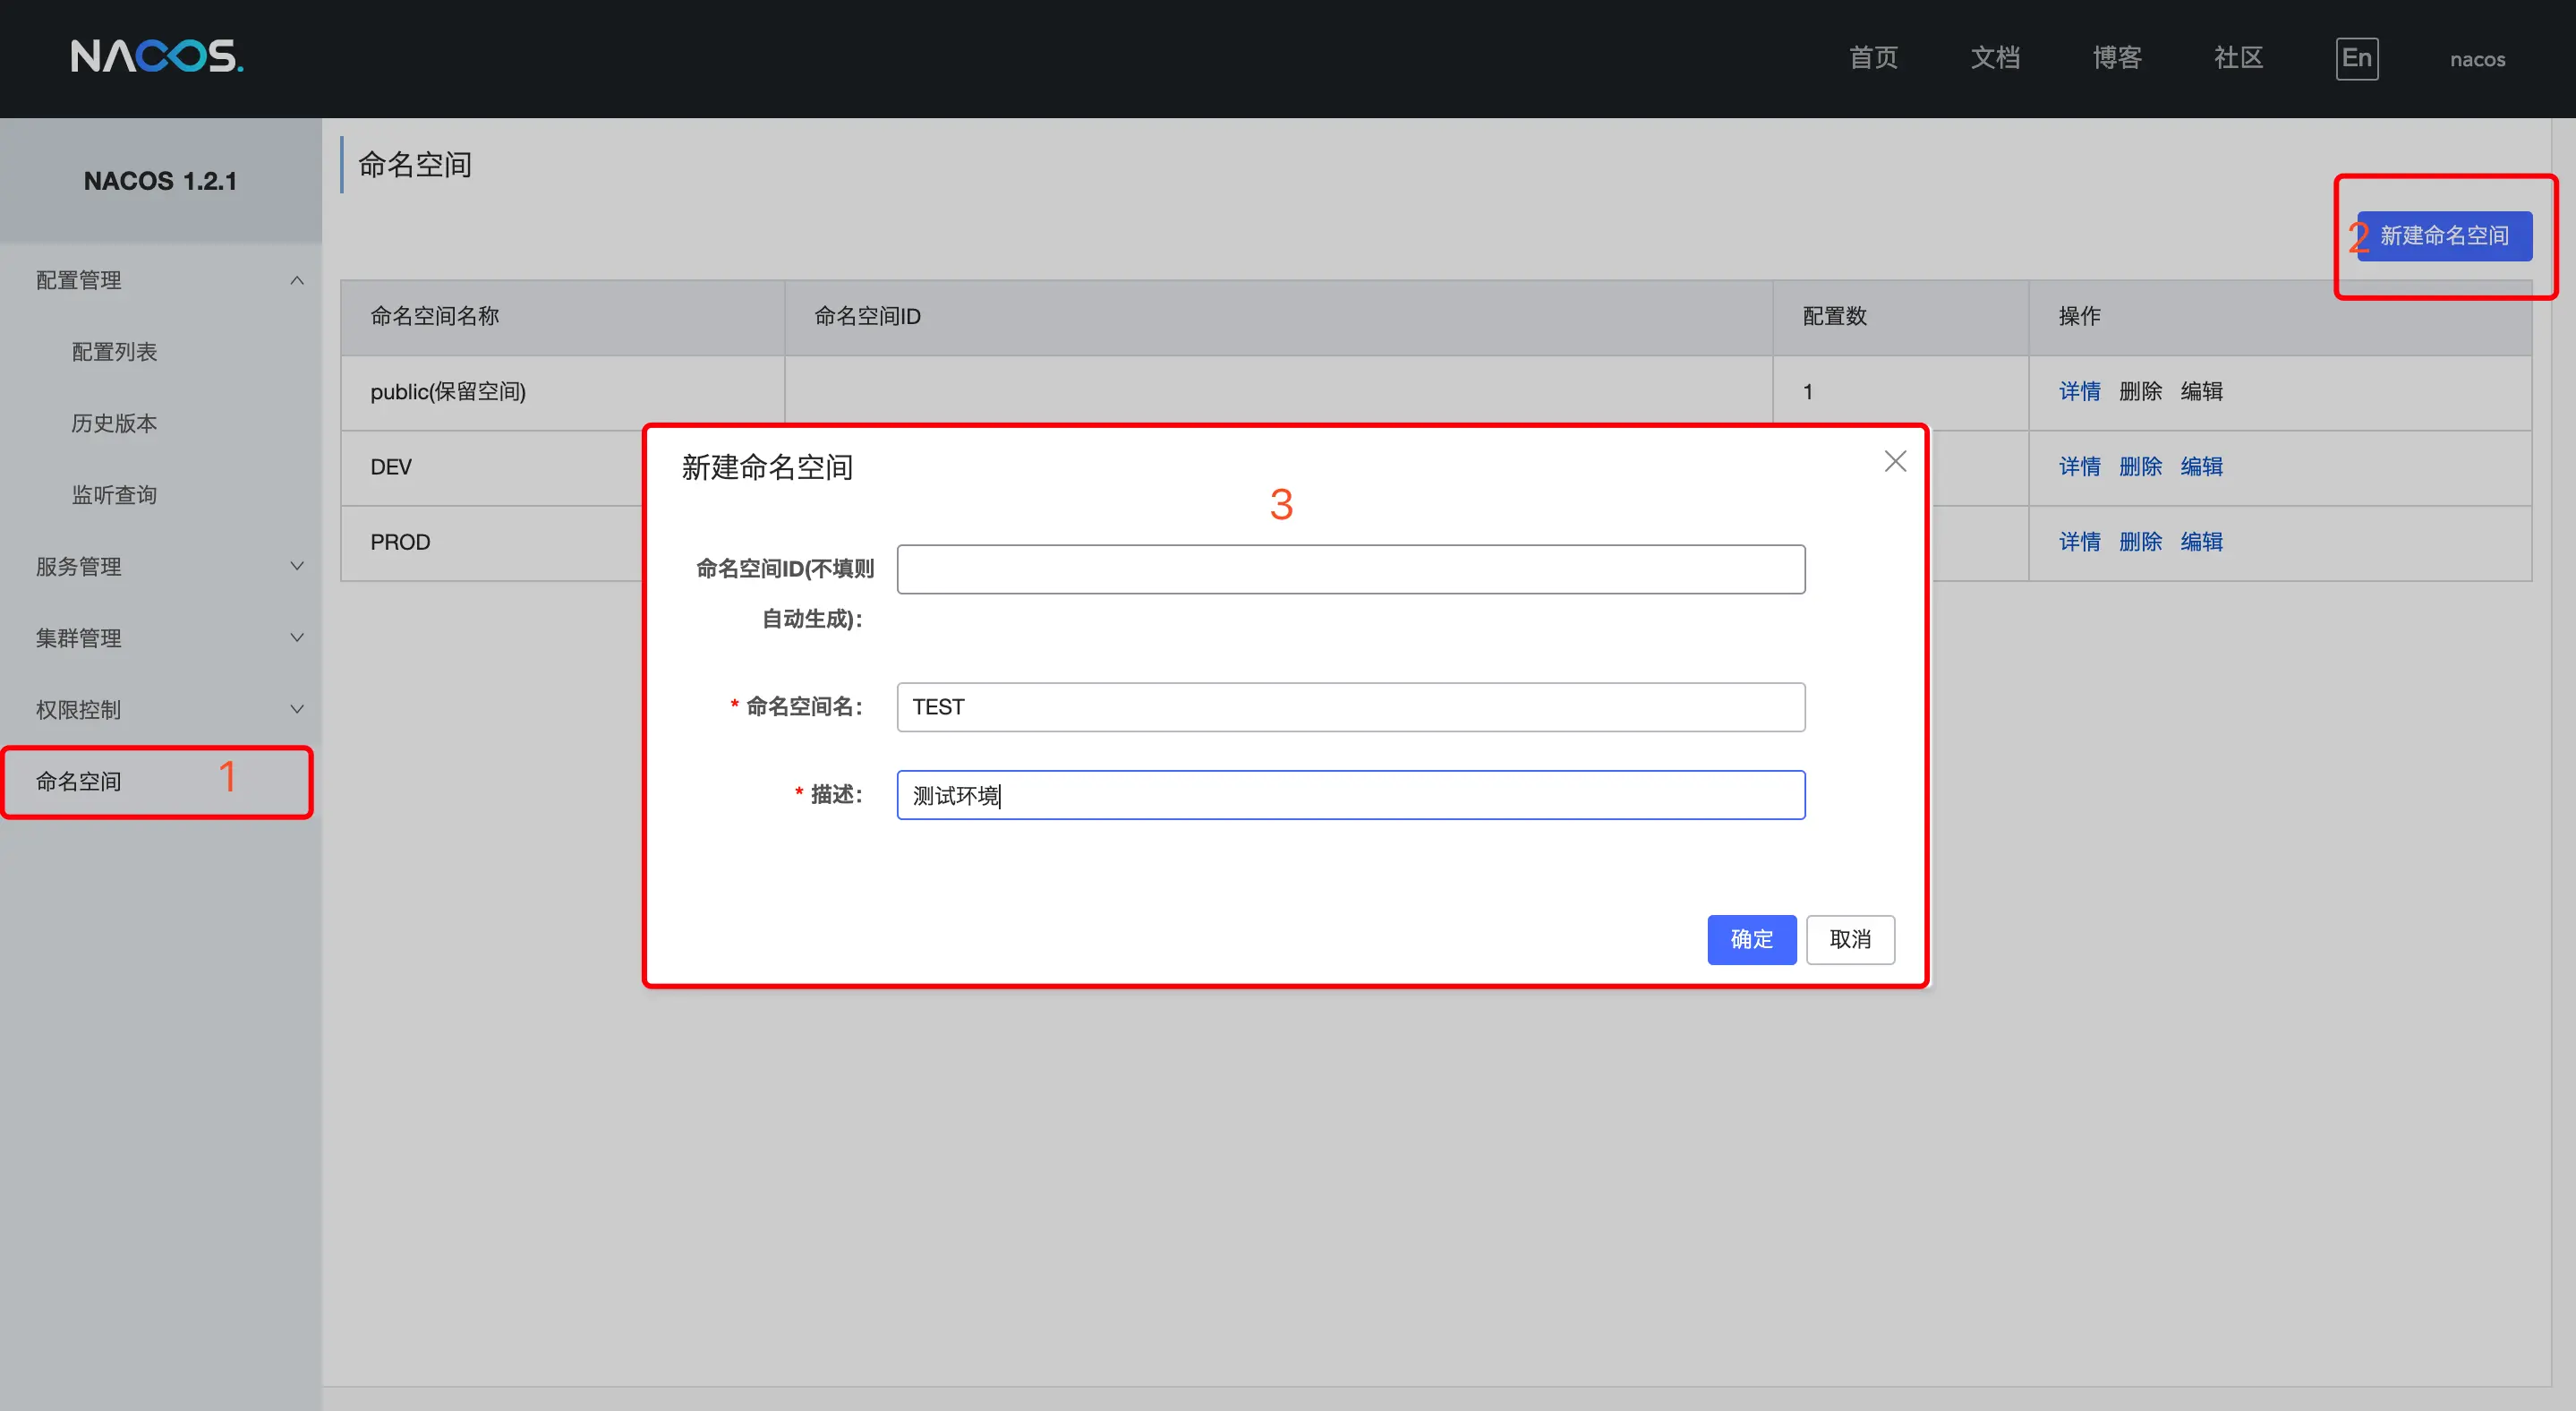Image resolution: width=2576 pixels, height=1411 pixels.
Task: Click 编辑 in the public namespace row
Action: coord(2201,391)
